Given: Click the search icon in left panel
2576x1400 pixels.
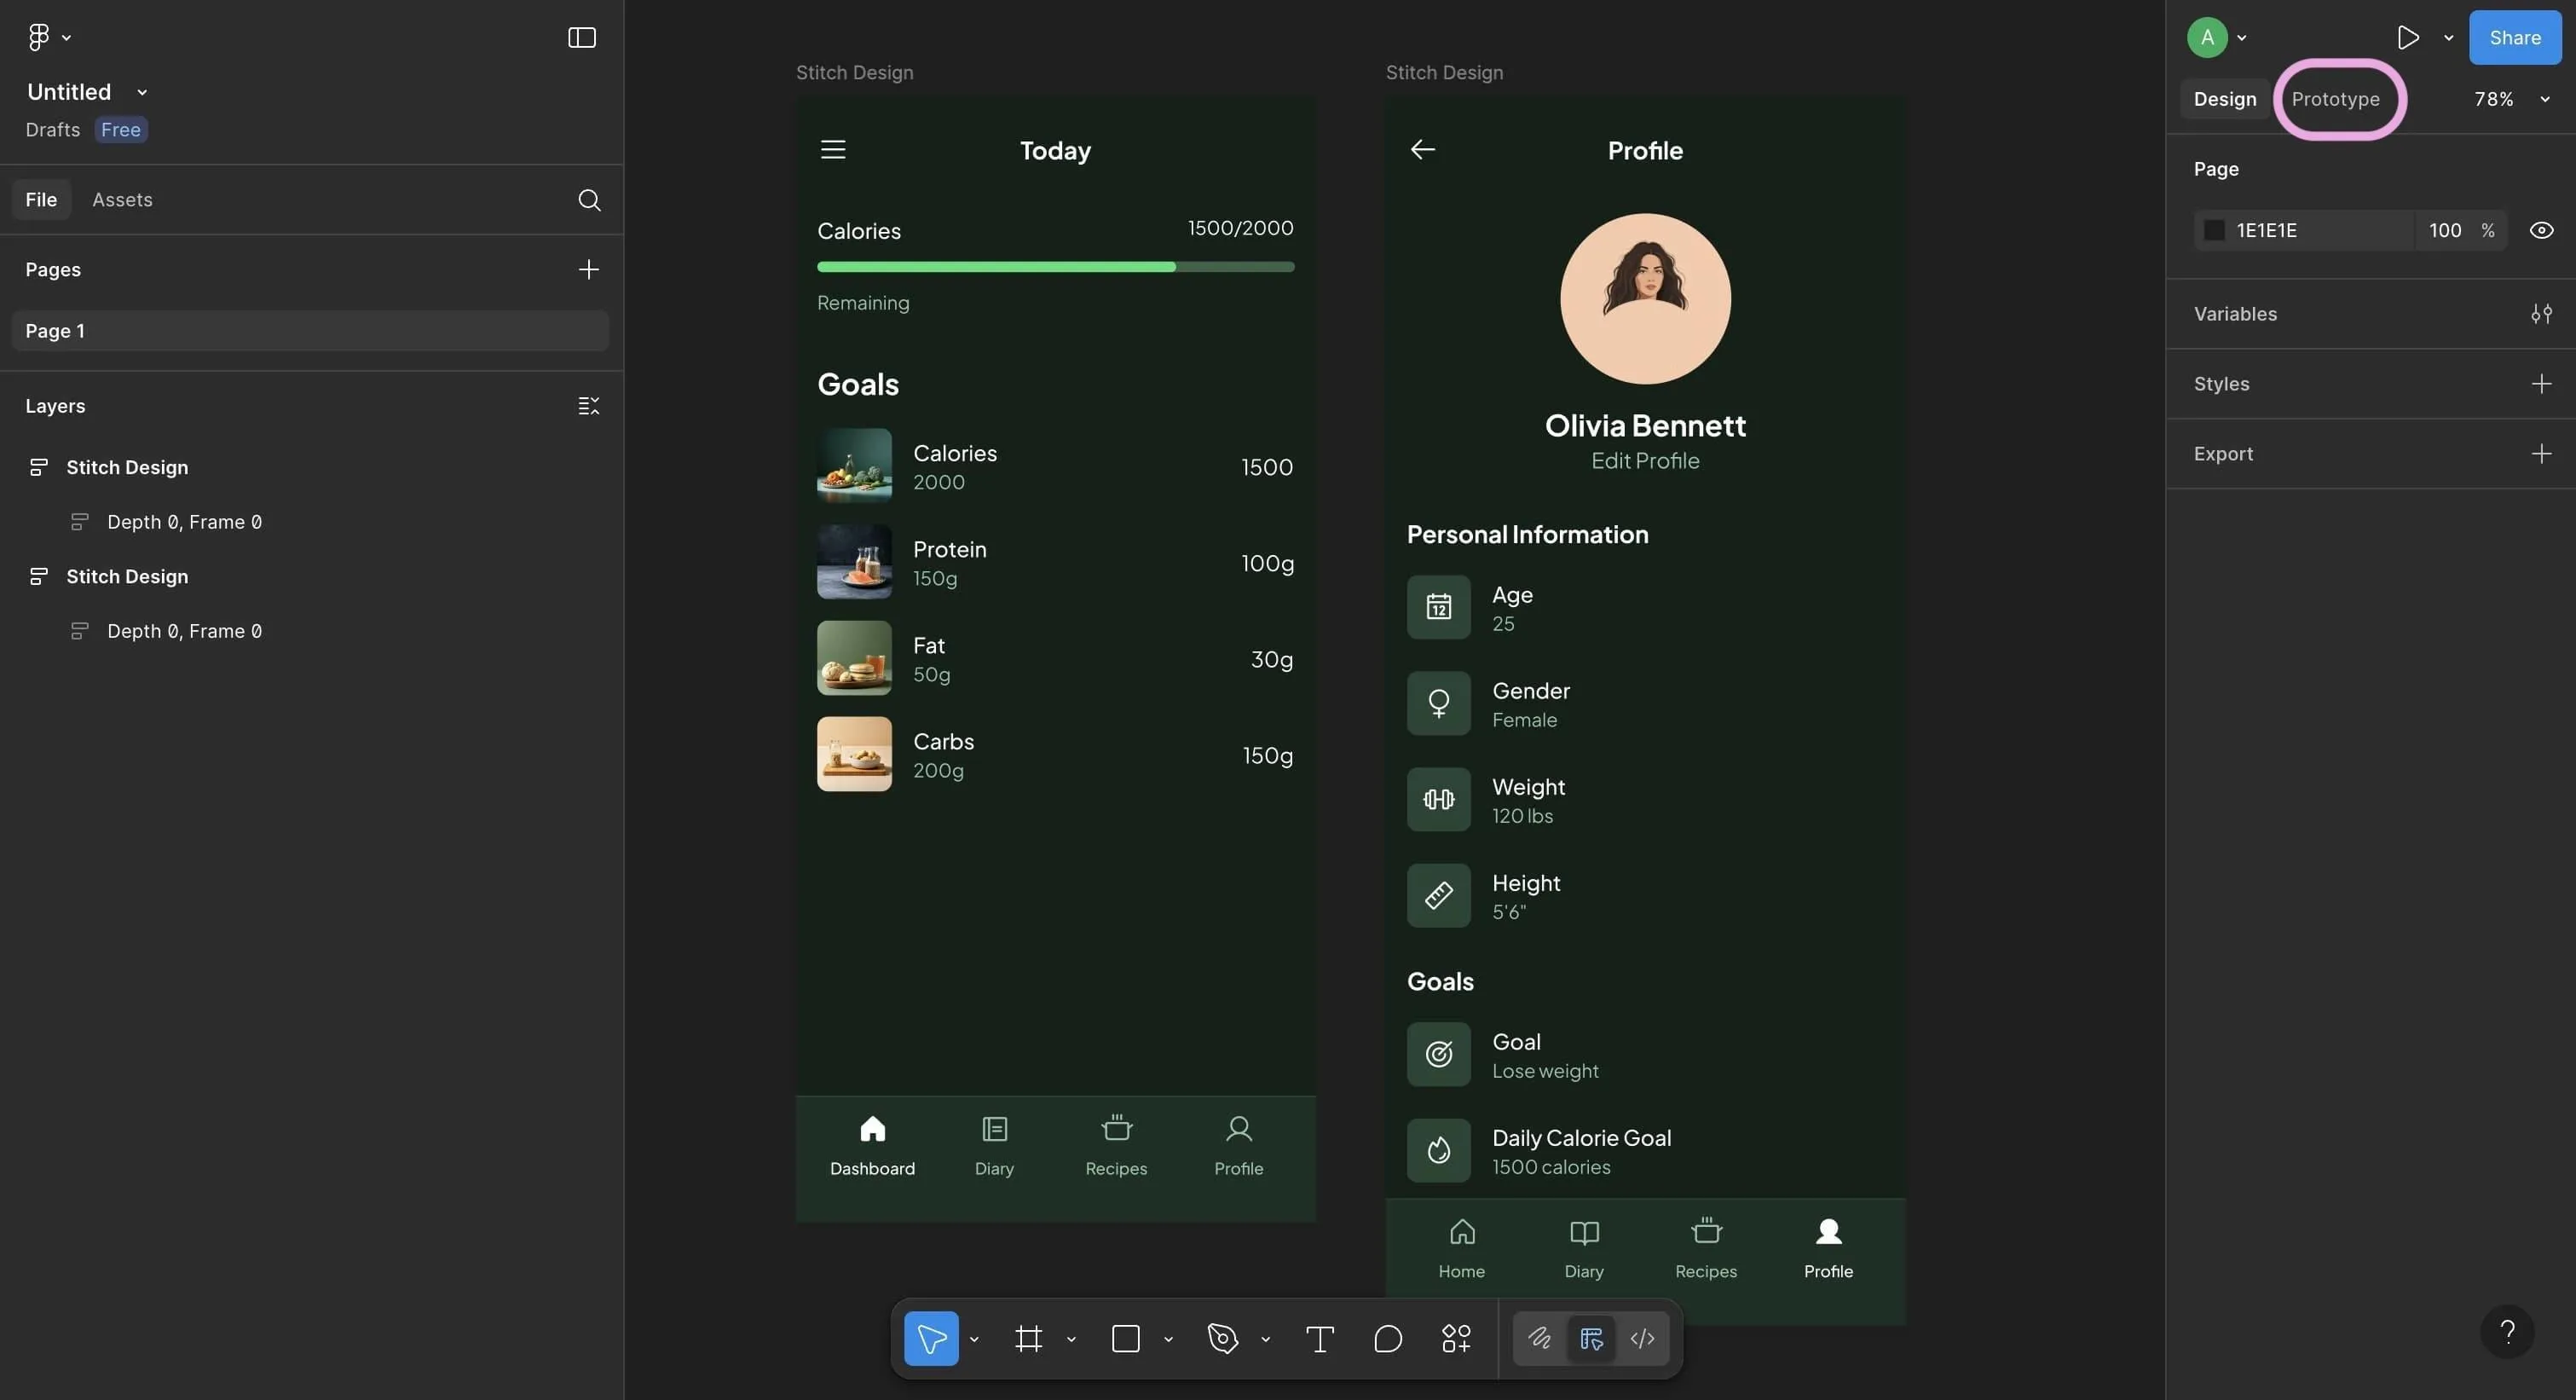Looking at the screenshot, I should pyautogui.click(x=589, y=200).
